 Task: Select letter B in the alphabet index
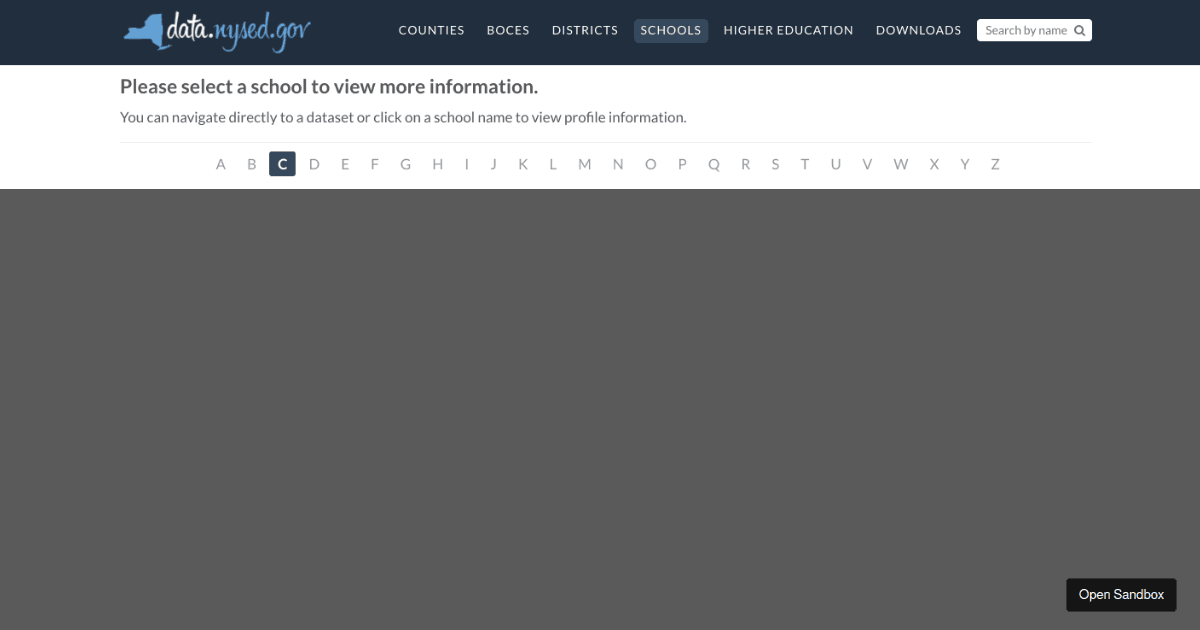251,163
